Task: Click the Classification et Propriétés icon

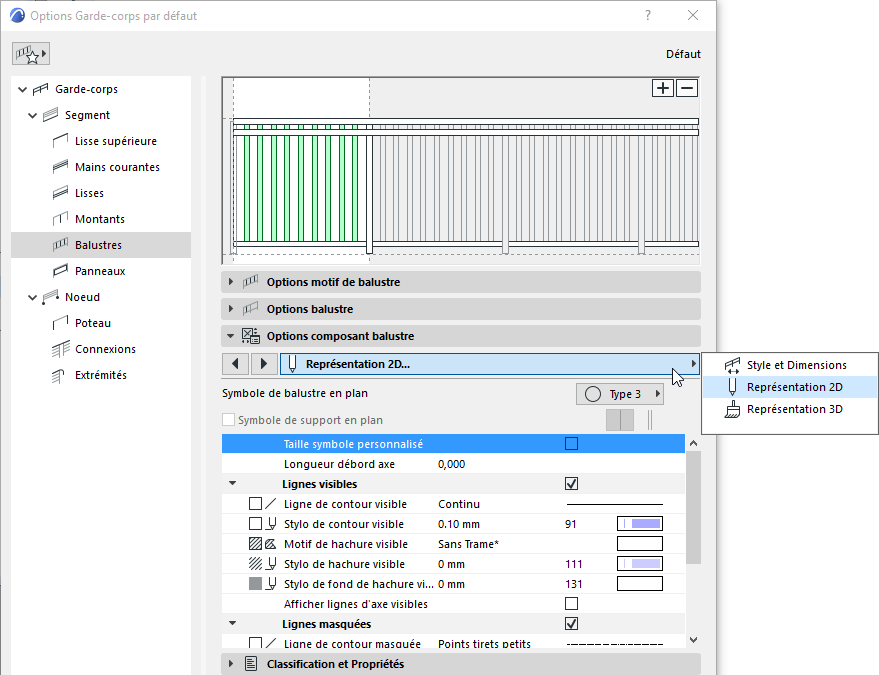Action: [x=251, y=664]
